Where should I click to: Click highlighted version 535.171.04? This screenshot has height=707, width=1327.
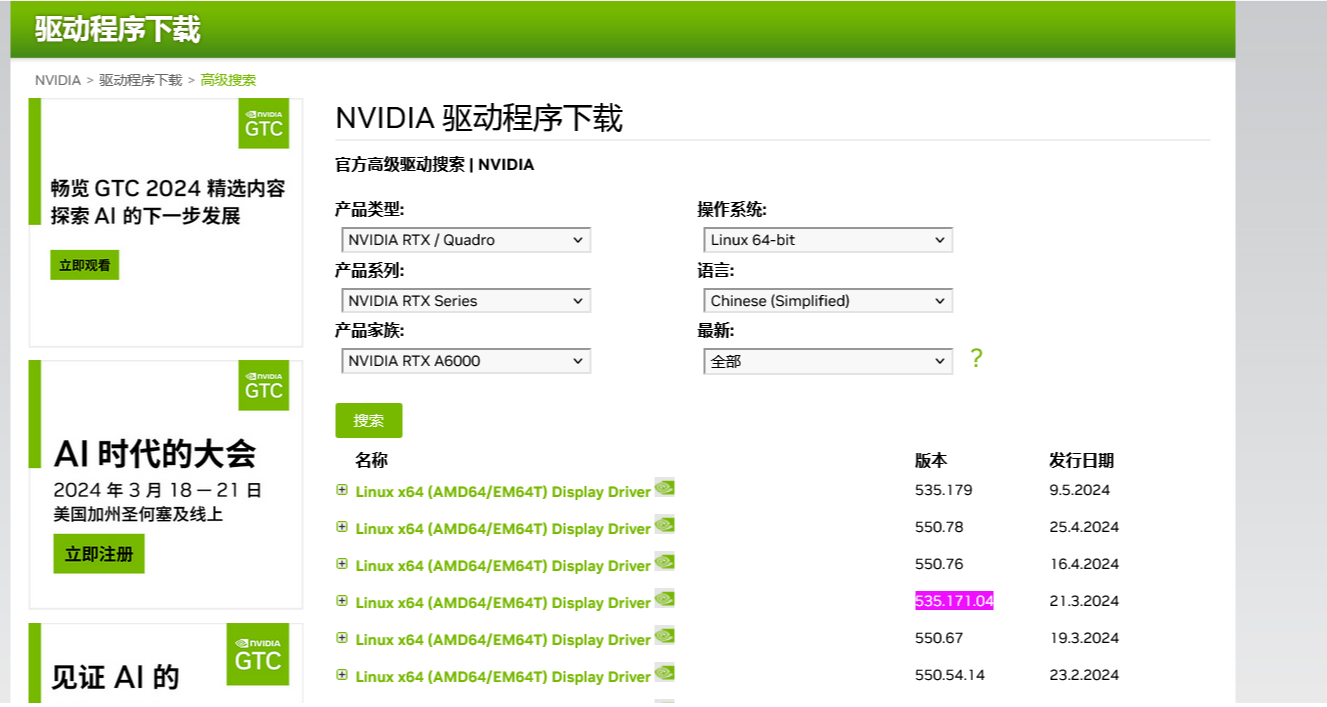coord(954,601)
